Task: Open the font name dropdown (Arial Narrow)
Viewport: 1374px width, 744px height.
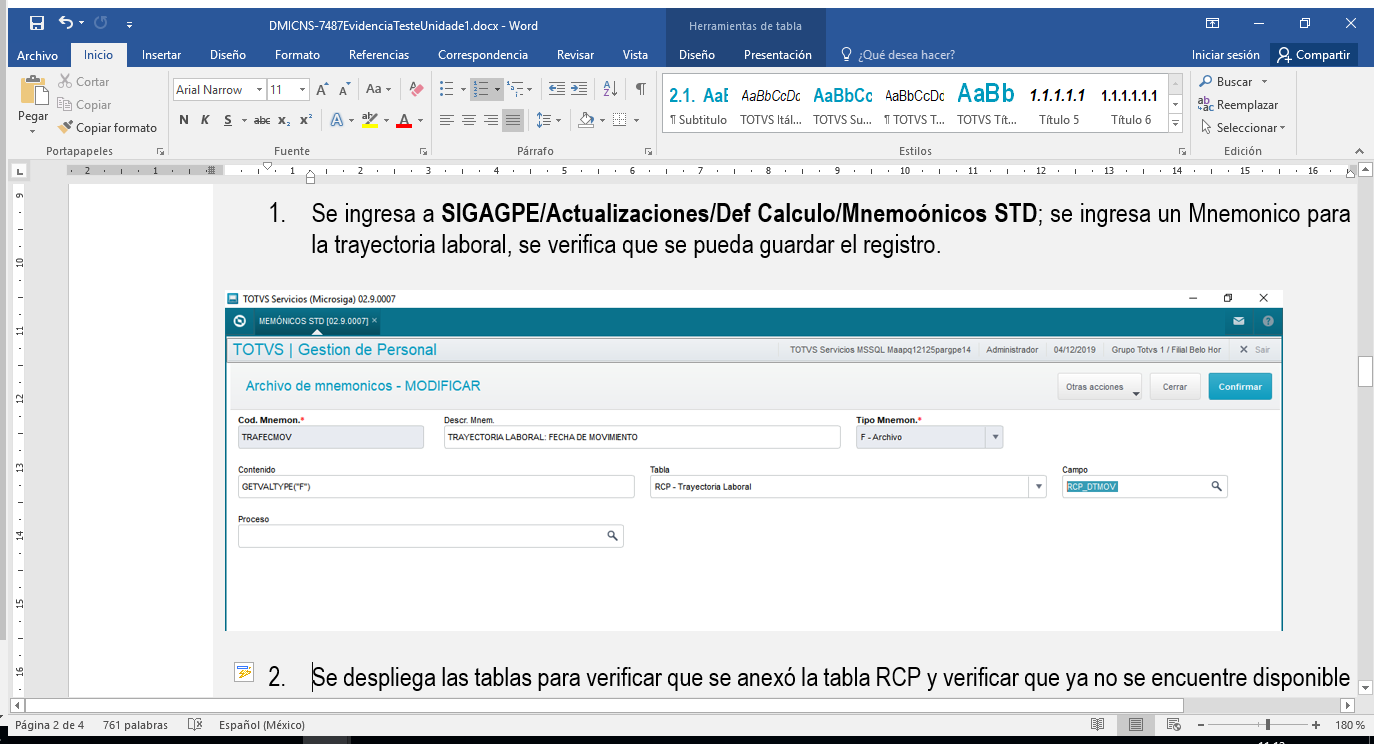Action: click(x=259, y=90)
